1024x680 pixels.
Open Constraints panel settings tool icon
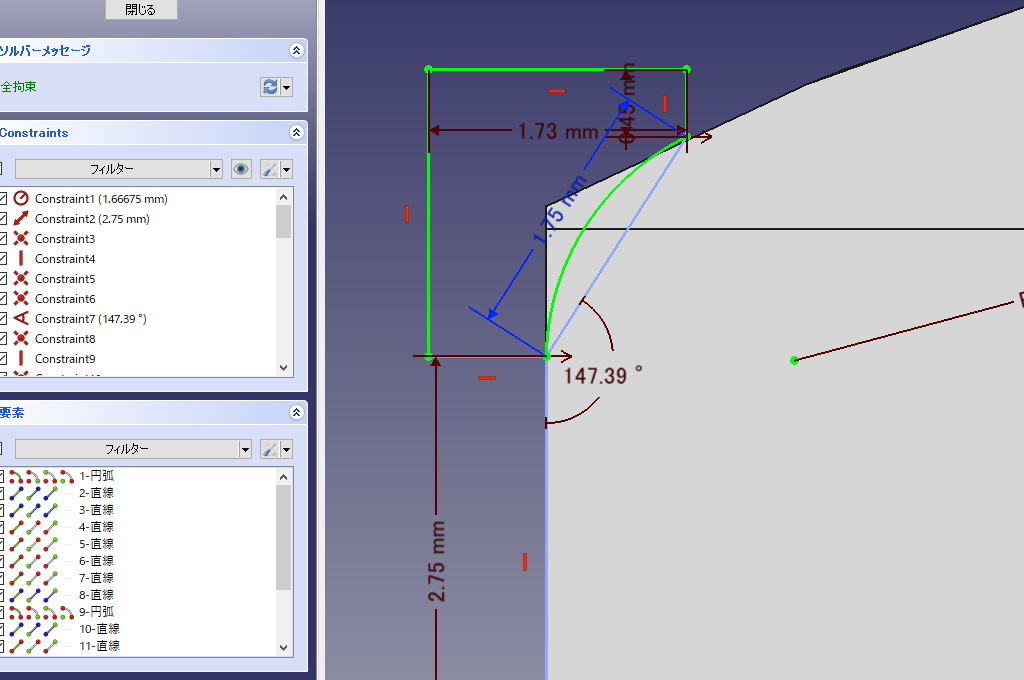270,169
